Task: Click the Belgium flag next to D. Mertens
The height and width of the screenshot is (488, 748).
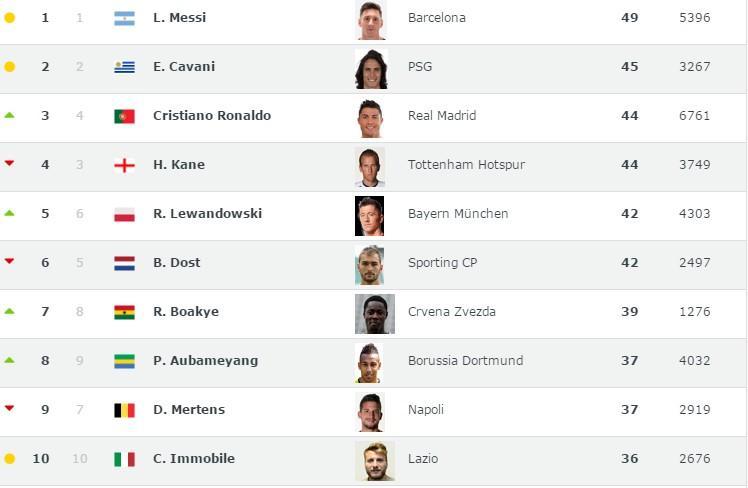Action: tap(125, 411)
